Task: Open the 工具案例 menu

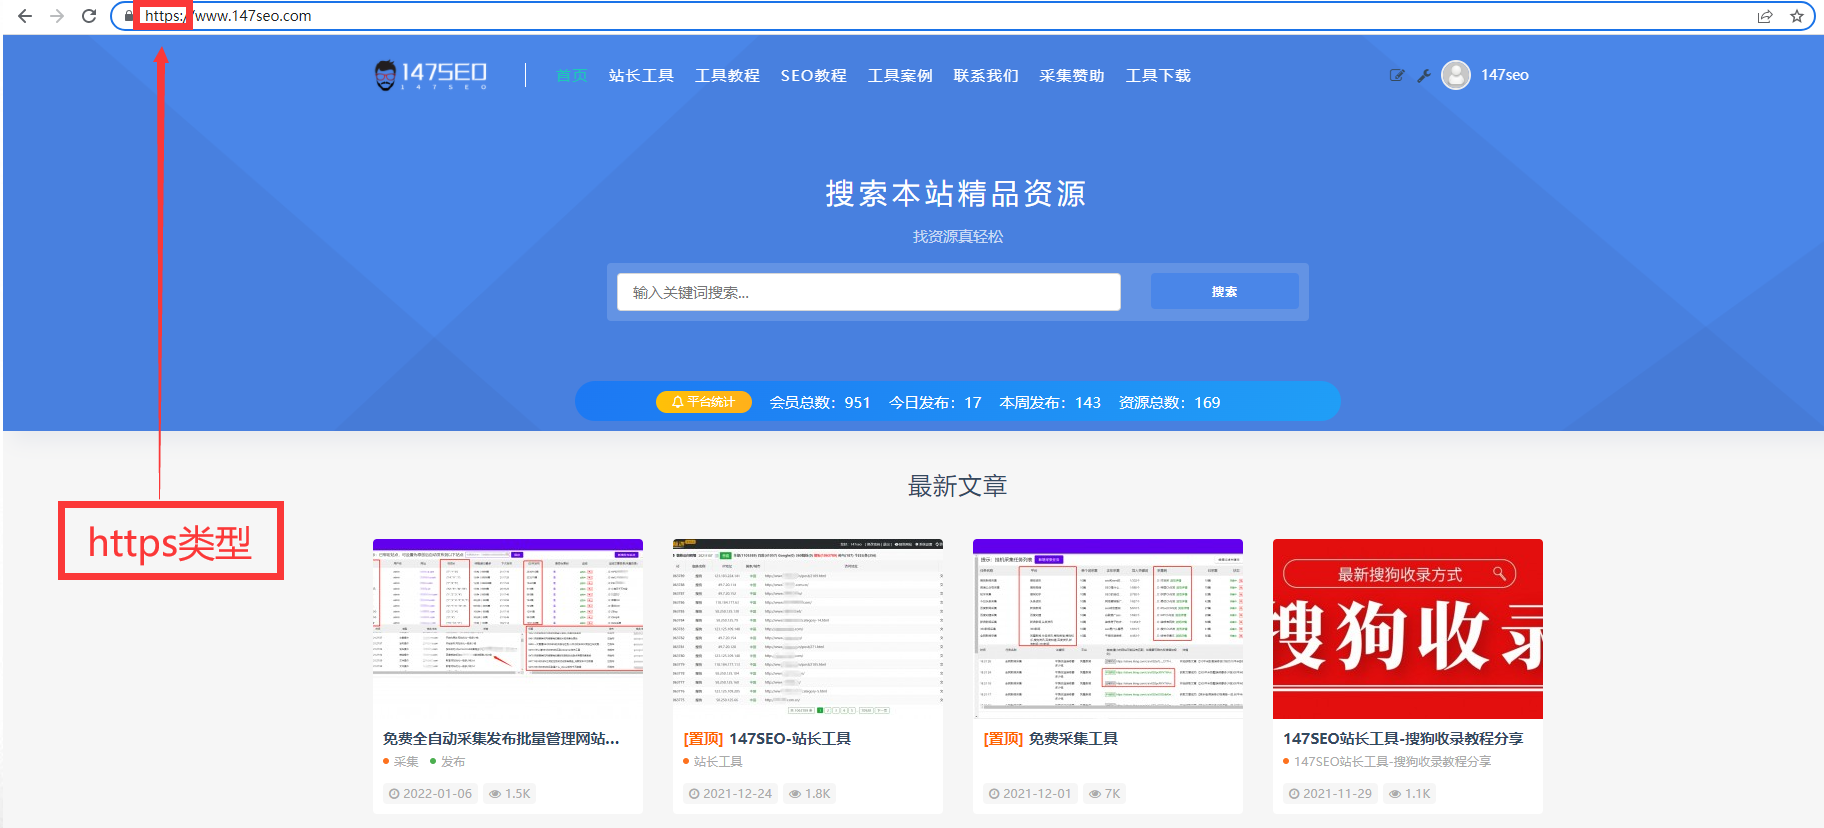Action: [900, 76]
